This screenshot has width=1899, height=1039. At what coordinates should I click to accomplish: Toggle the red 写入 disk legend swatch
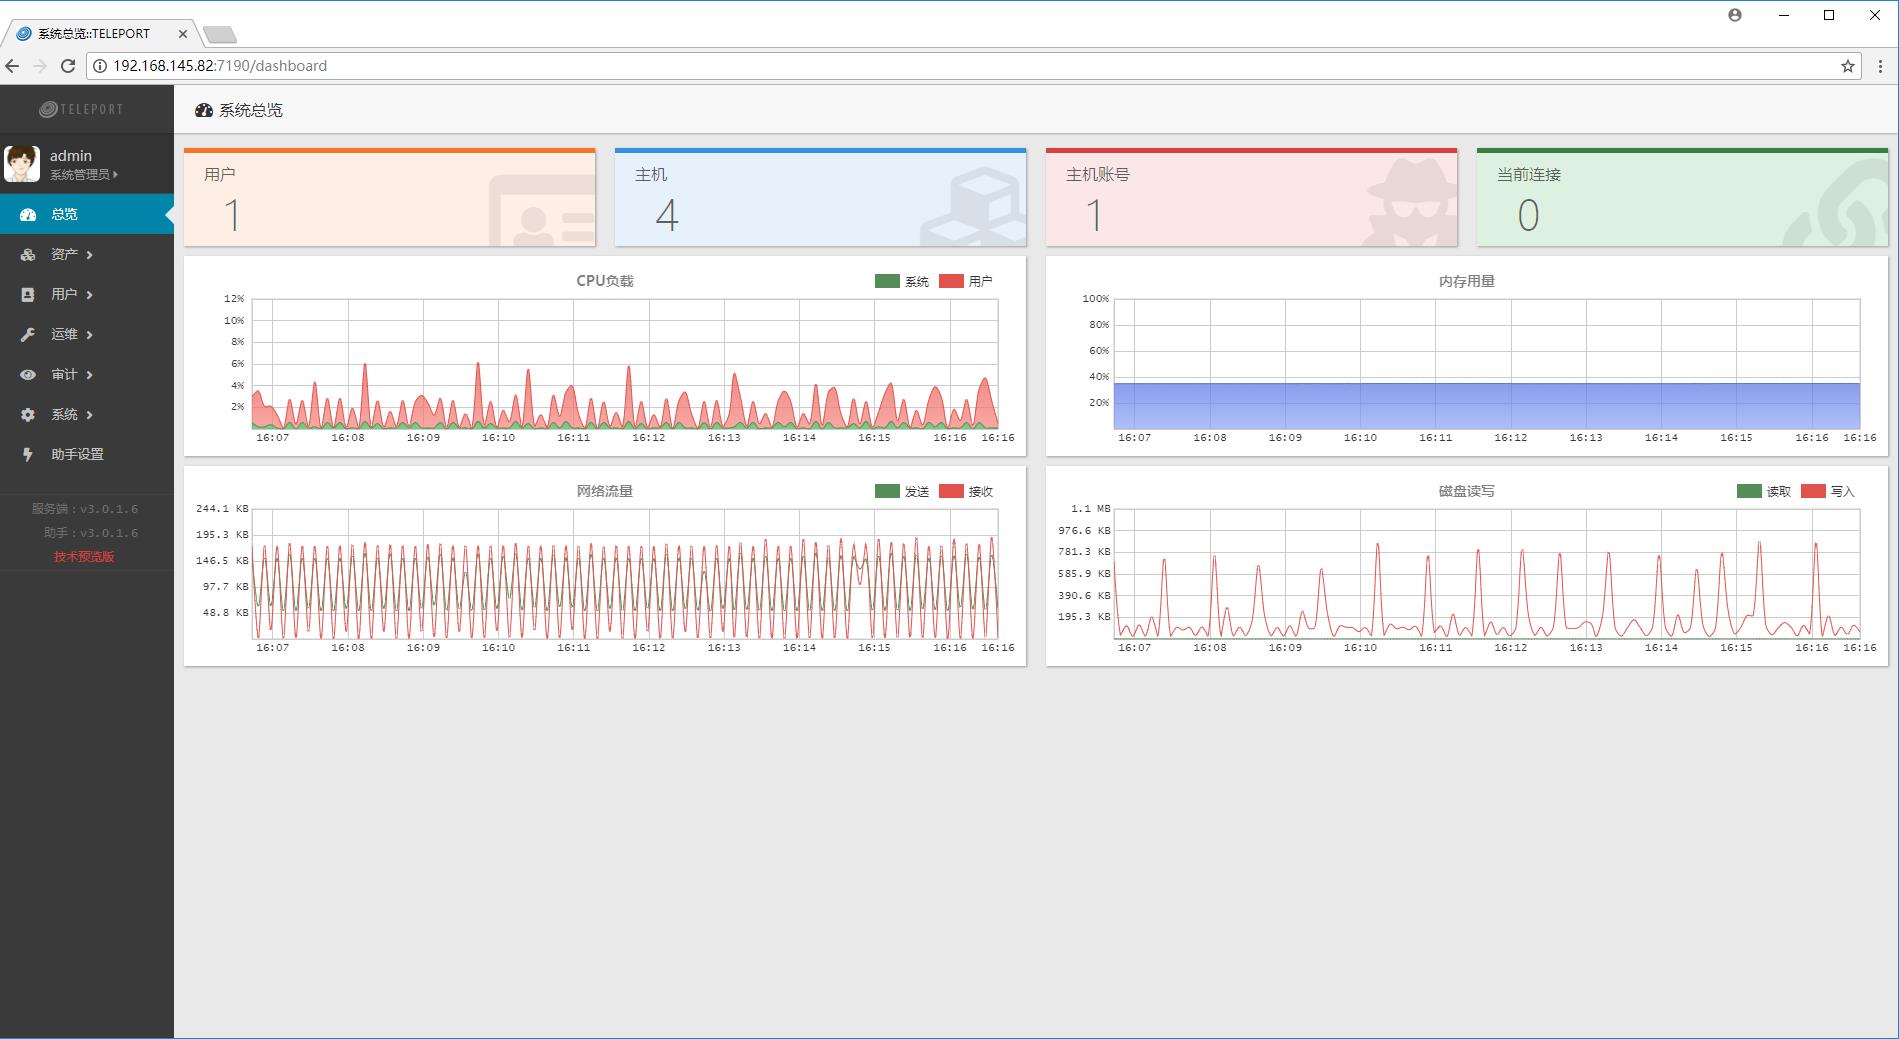(x=1813, y=491)
